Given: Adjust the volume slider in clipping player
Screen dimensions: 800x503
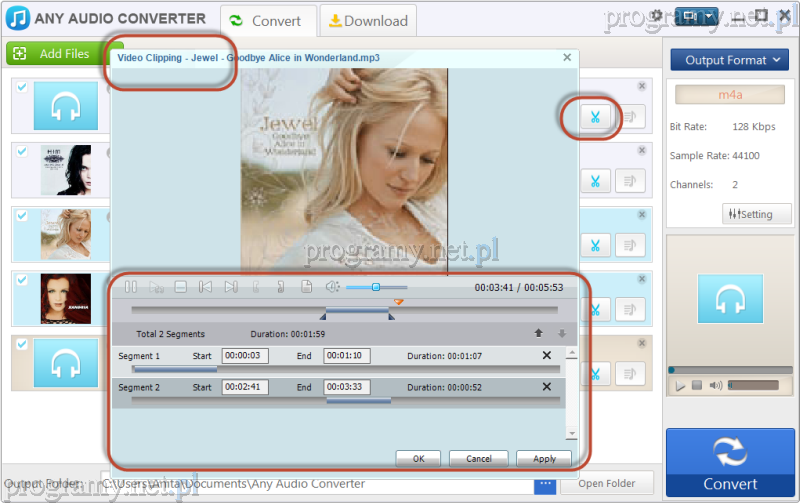Looking at the screenshot, I should pos(376,287).
